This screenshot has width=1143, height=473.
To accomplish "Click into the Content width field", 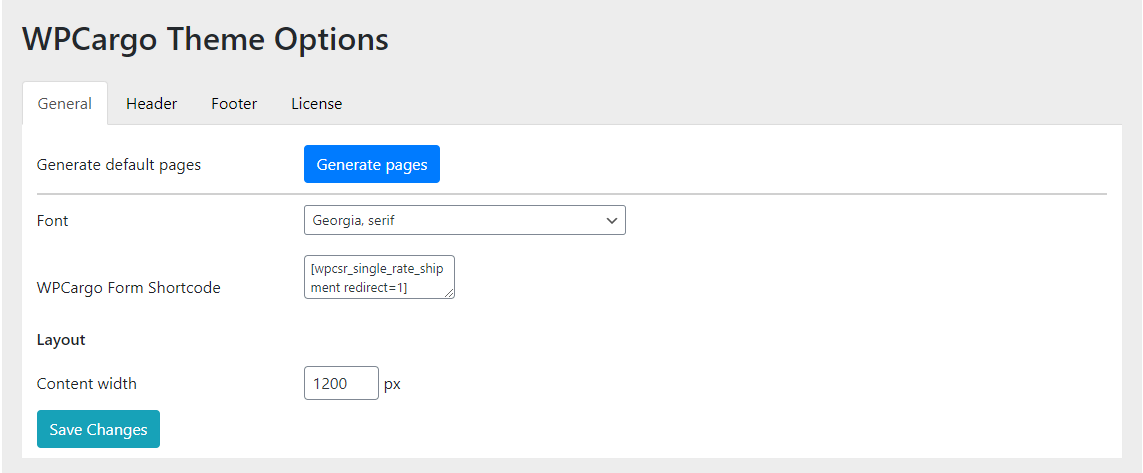I will (x=341, y=383).
